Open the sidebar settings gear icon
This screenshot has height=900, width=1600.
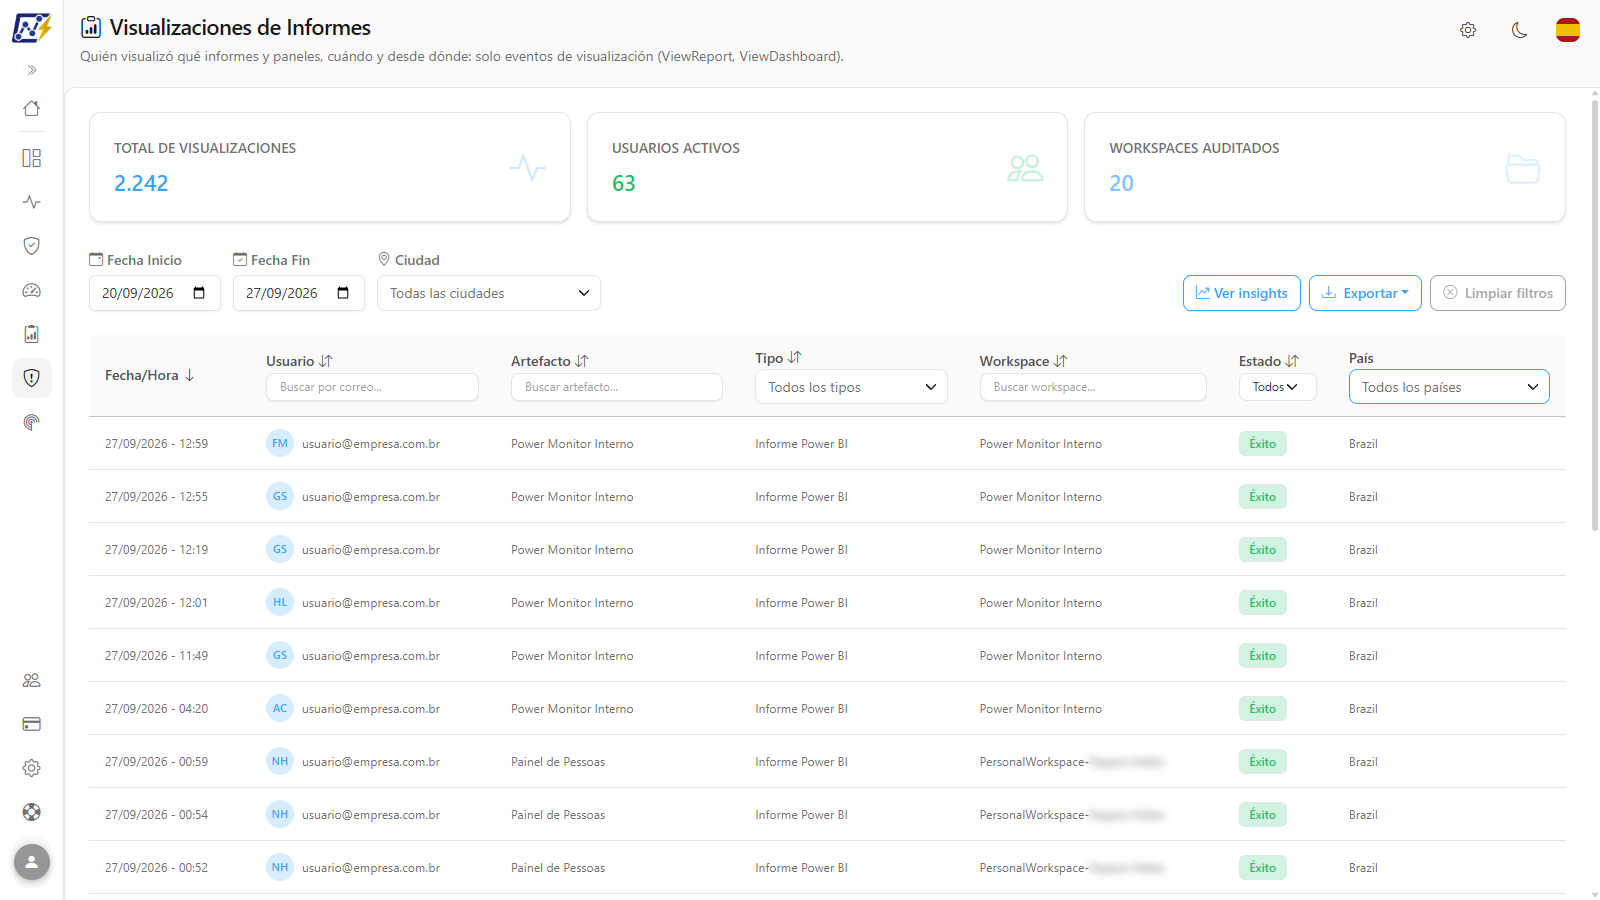pyautogui.click(x=32, y=768)
